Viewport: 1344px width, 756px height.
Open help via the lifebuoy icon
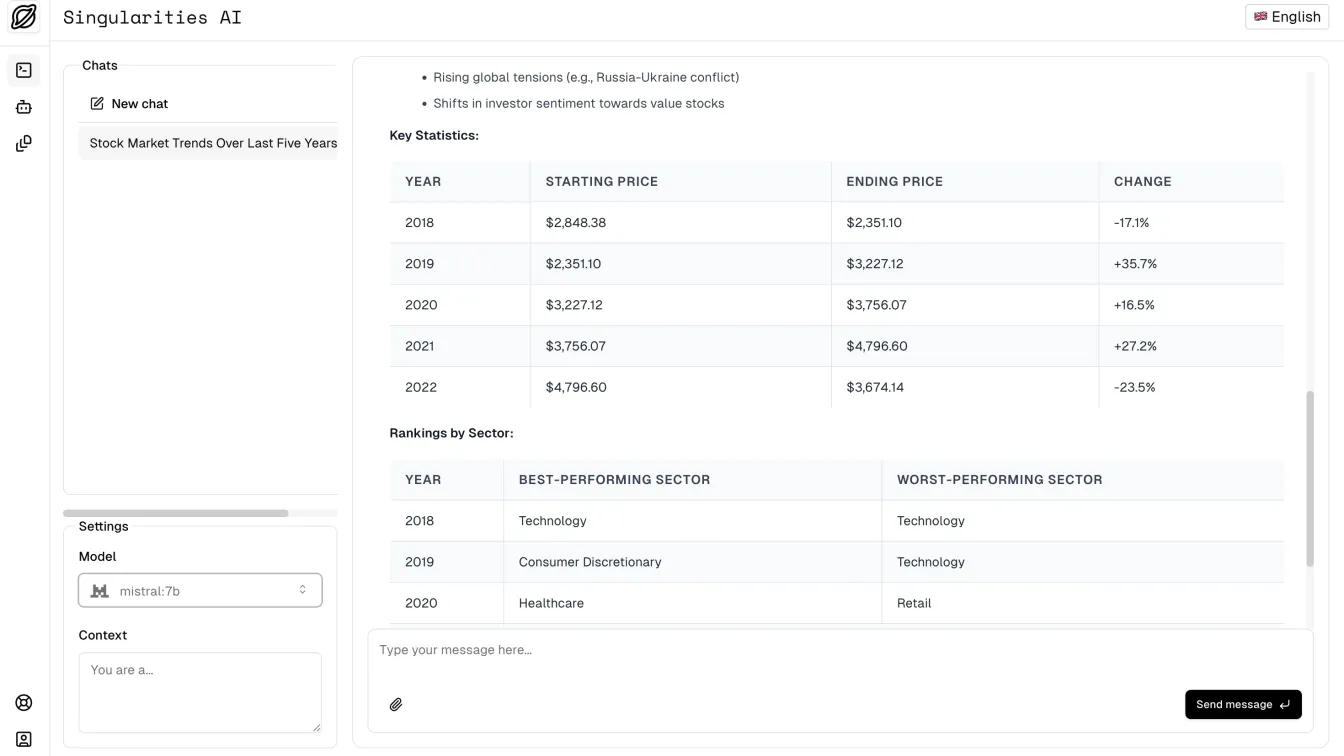[24, 703]
